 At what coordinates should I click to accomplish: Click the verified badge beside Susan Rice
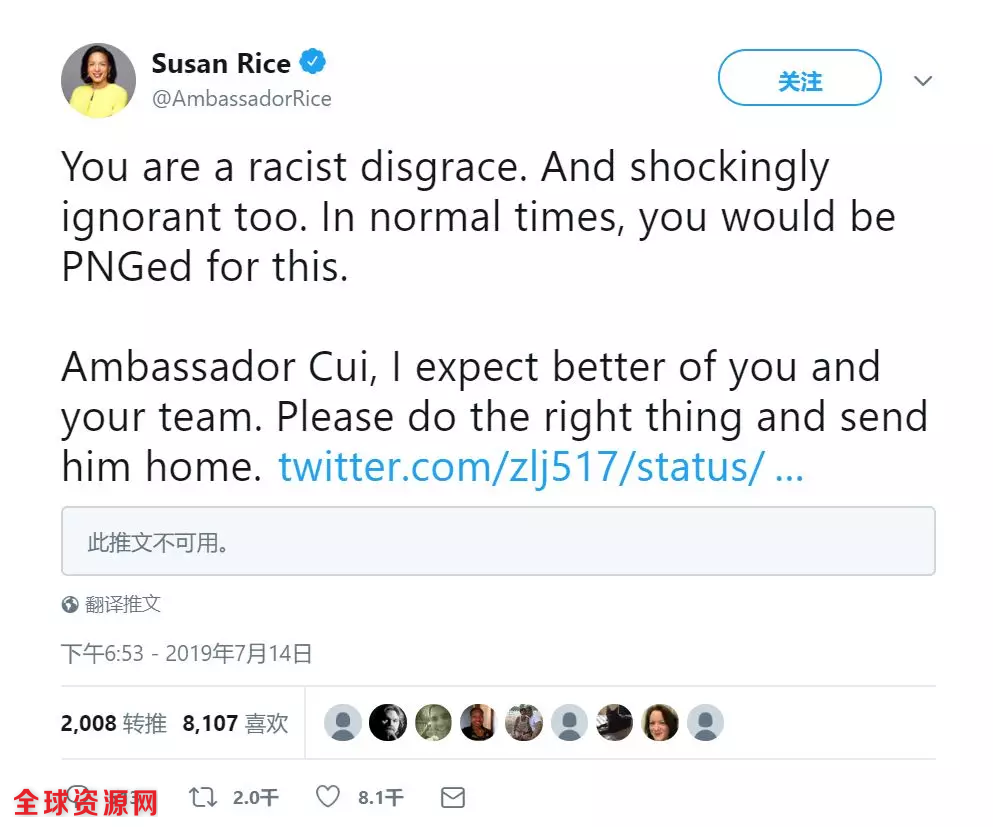coord(314,64)
